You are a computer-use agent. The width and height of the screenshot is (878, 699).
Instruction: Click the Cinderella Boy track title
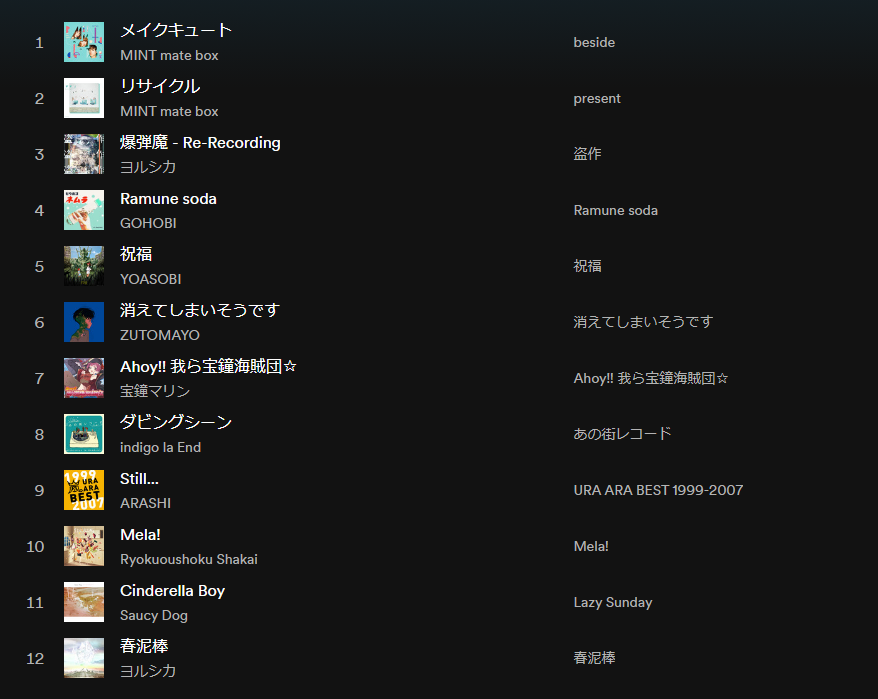[x=172, y=591]
